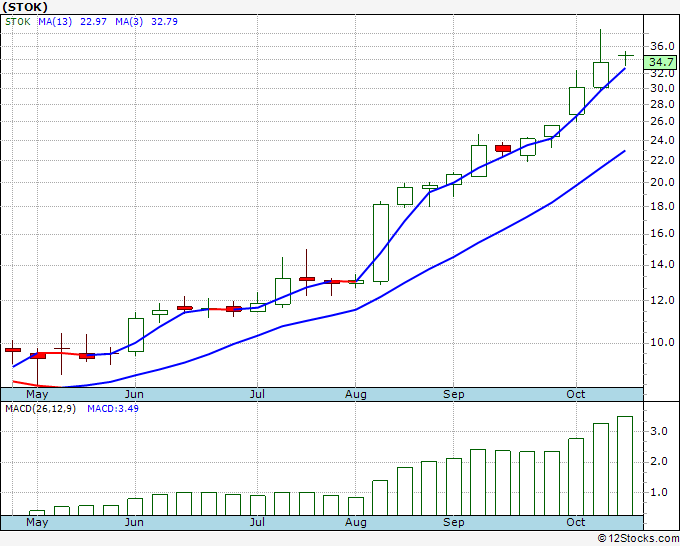
Task: Click the (STOK) ticker symbol label
Action: point(25,7)
